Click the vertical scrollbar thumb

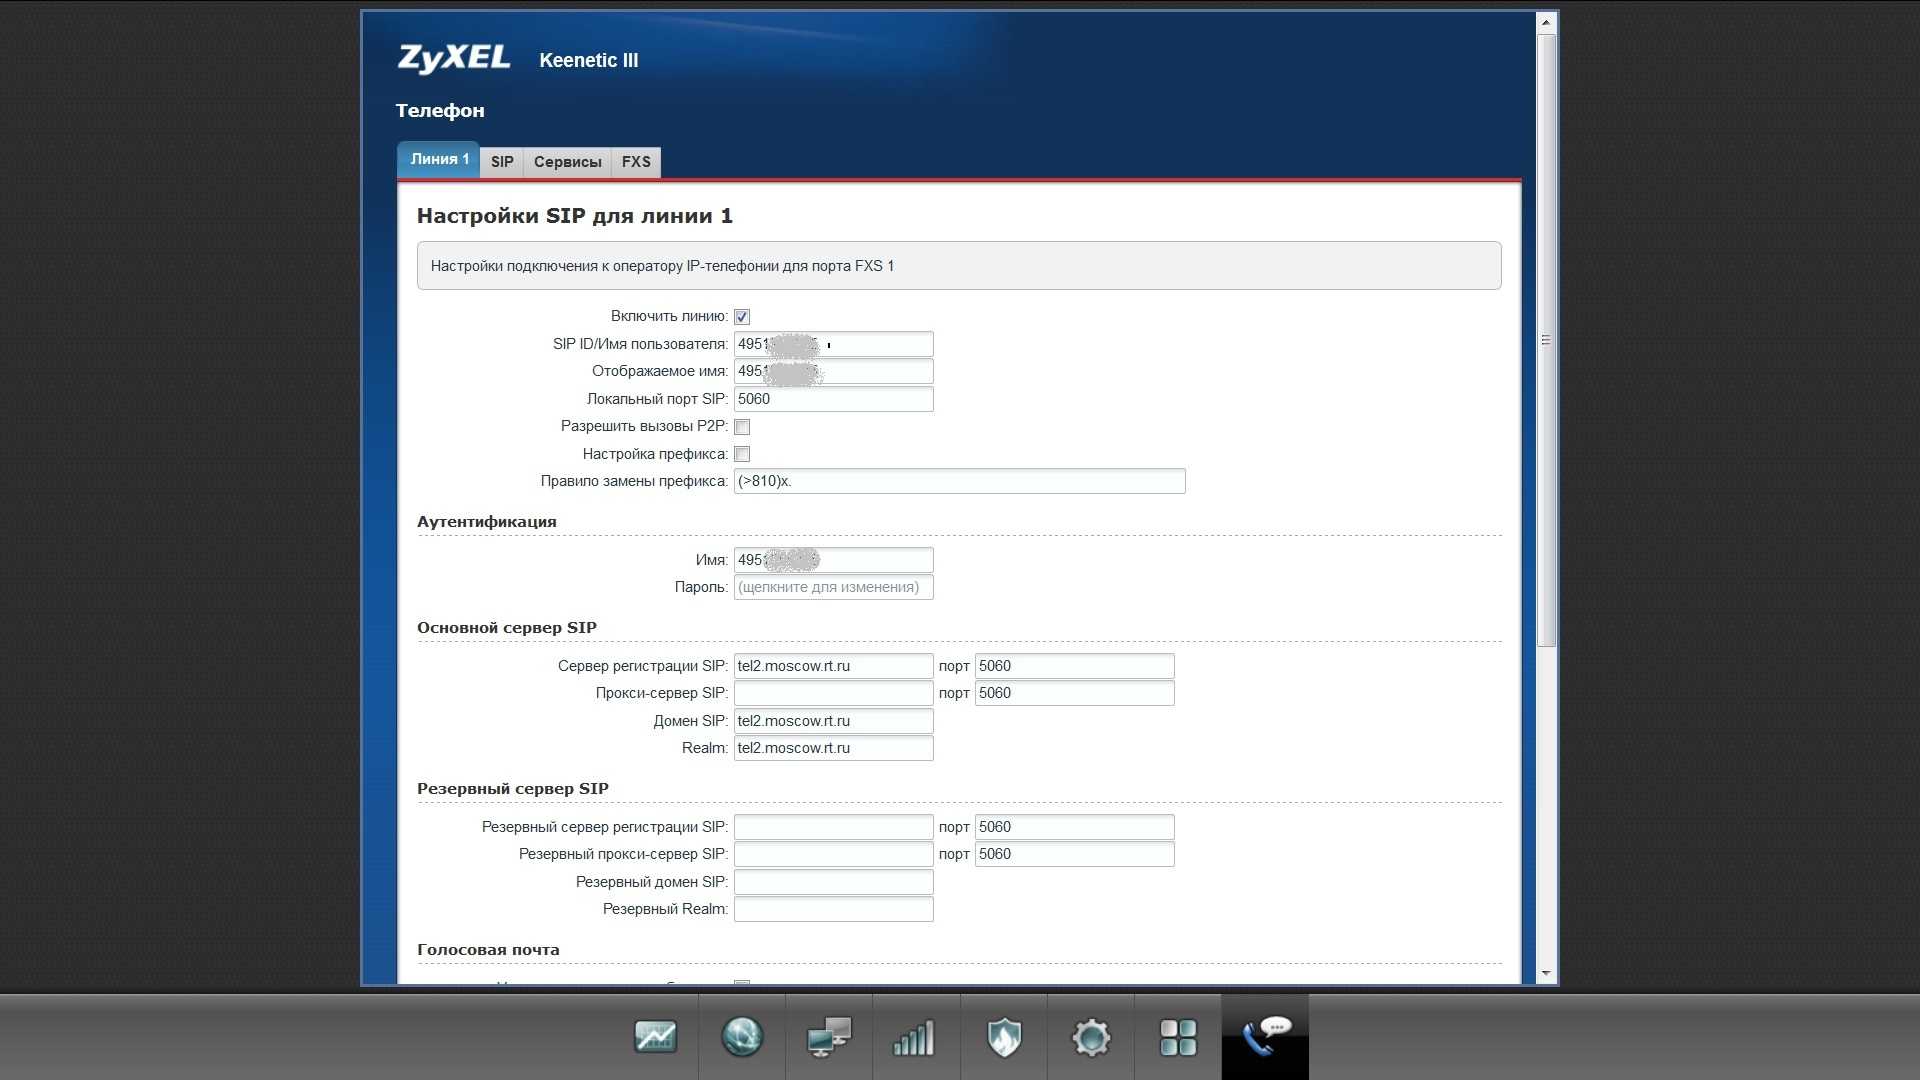point(1546,340)
